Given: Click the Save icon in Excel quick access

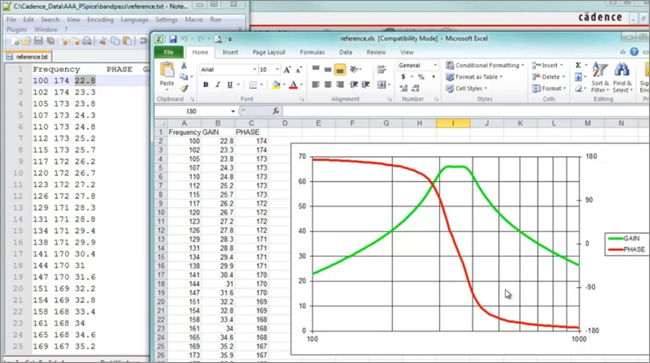Looking at the screenshot, I should (173, 39).
